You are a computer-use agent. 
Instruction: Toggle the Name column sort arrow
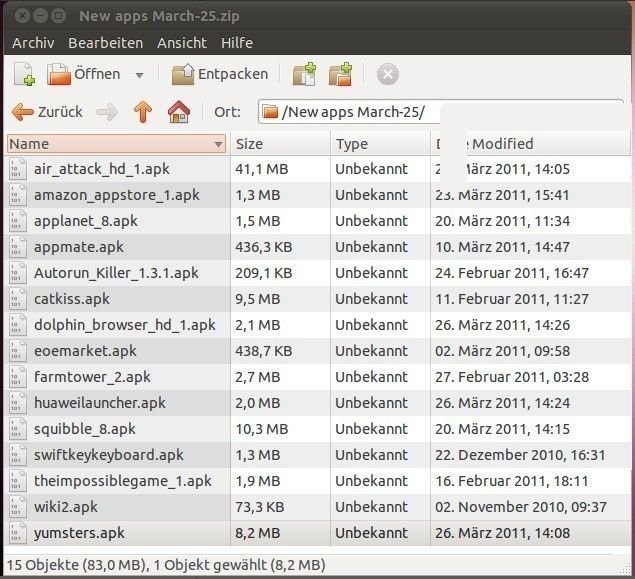tap(218, 145)
